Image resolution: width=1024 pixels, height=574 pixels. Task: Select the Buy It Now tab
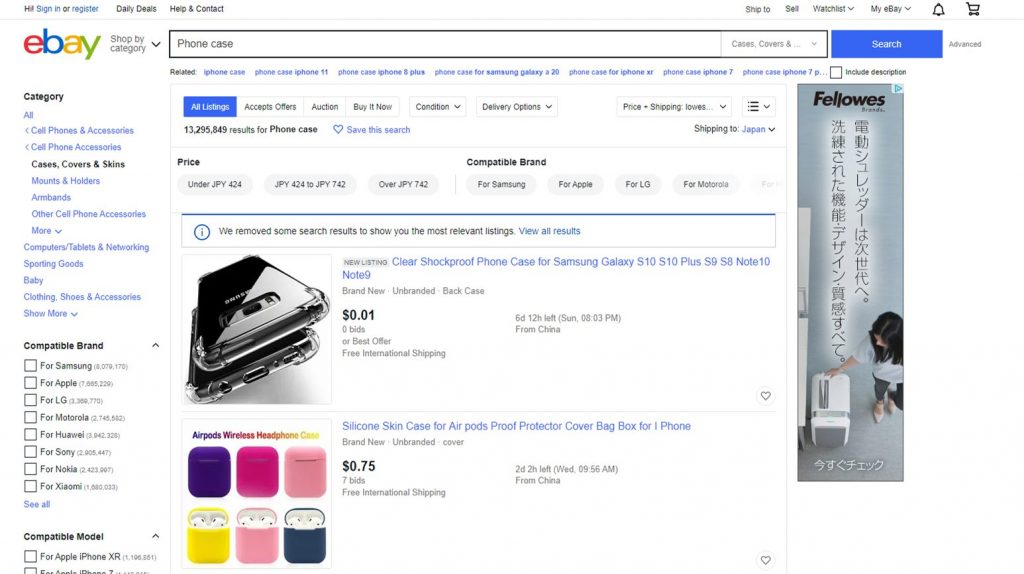(372, 106)
